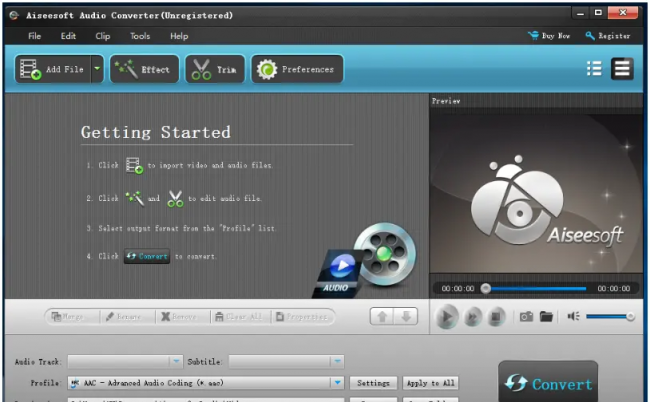The height and width of the screenshot is (402, 650).
Task: Click the Settings button
Action: [373, 383]
